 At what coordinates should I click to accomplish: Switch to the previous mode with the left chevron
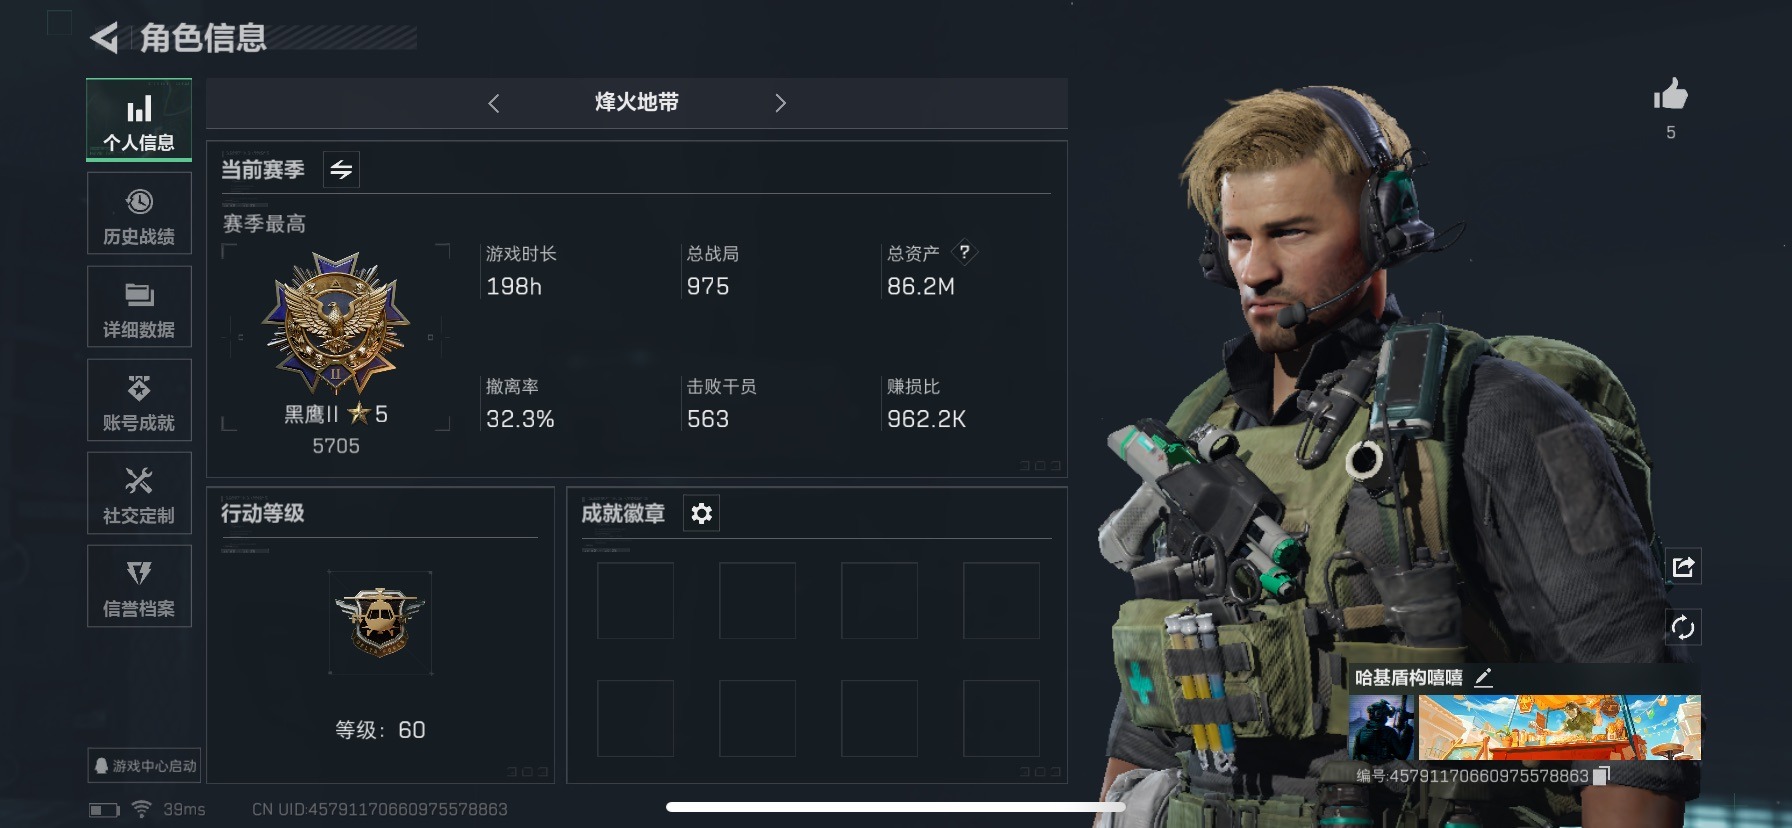(x=493, y=103)
